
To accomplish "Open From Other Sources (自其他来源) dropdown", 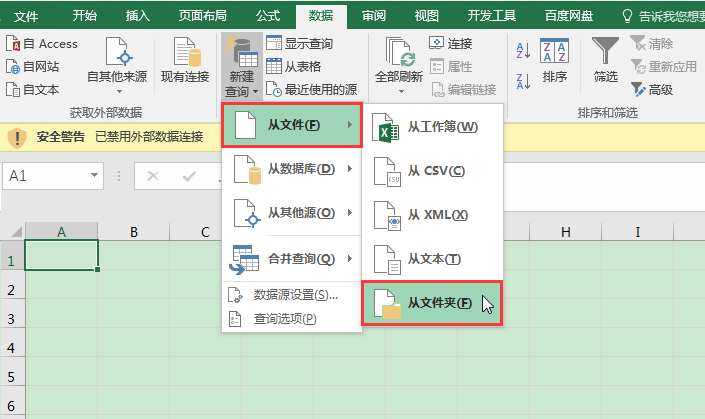I will (x=117, y=65).
